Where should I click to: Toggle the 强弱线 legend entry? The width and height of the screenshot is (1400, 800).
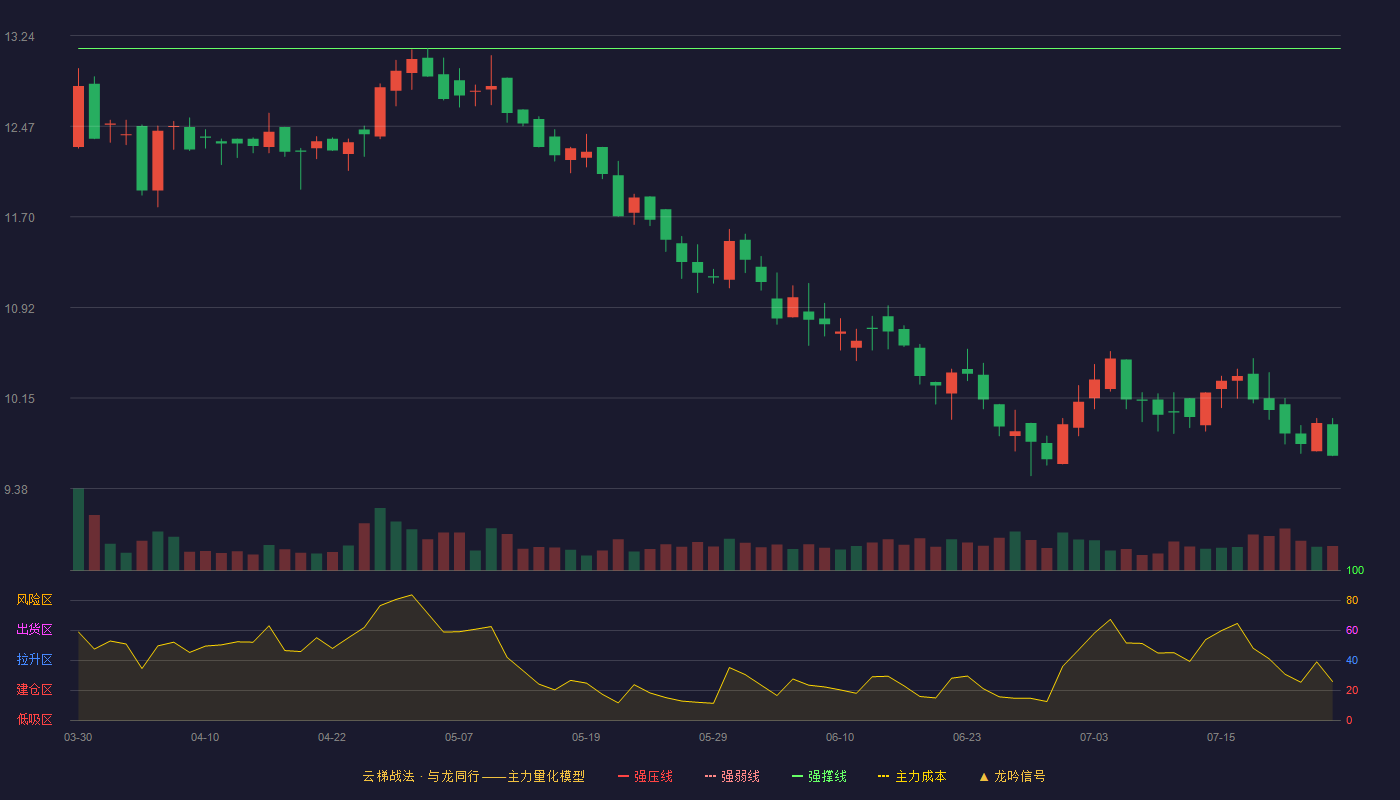pos(732,776)
